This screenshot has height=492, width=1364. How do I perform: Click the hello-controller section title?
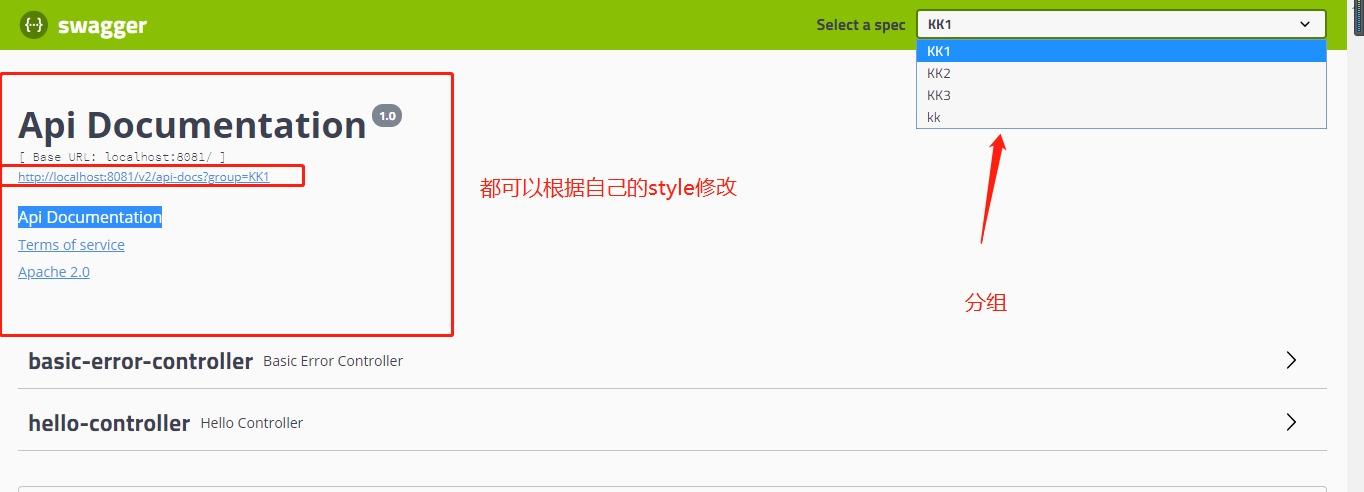tap(109, 423)
